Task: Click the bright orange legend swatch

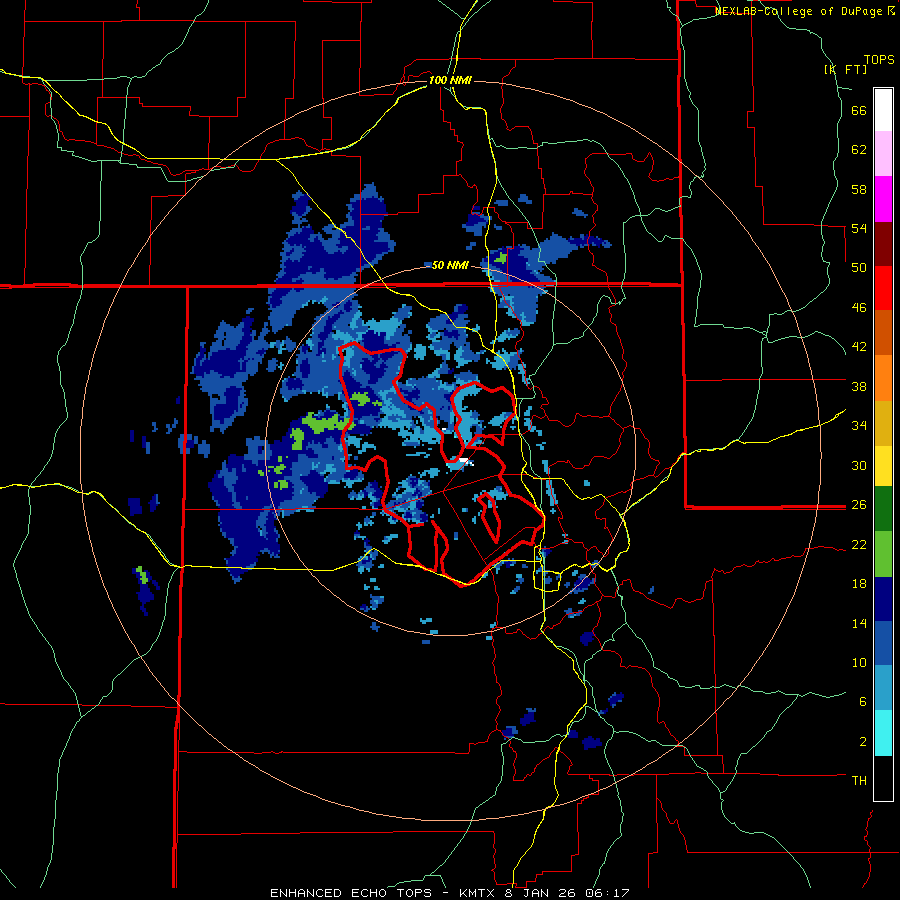Action: pos(883,377)
